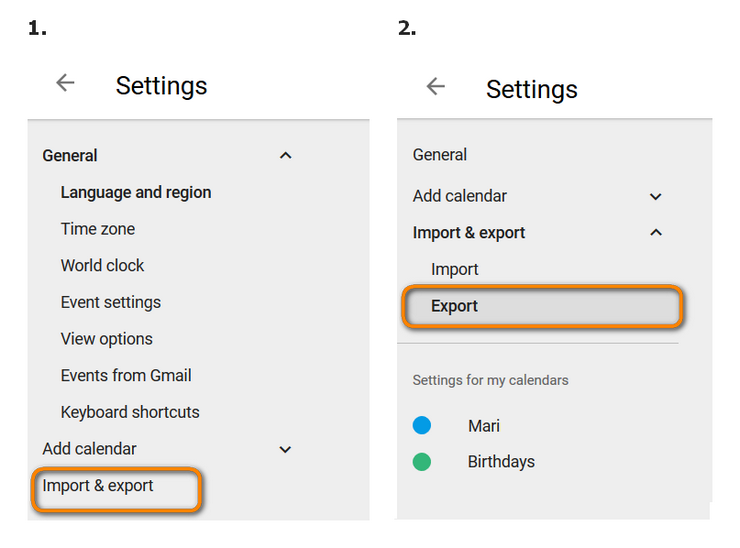The height and width of the screenshot is (548, 740).
Task: Click back arrow in right Settings panel
Action: 435,87
